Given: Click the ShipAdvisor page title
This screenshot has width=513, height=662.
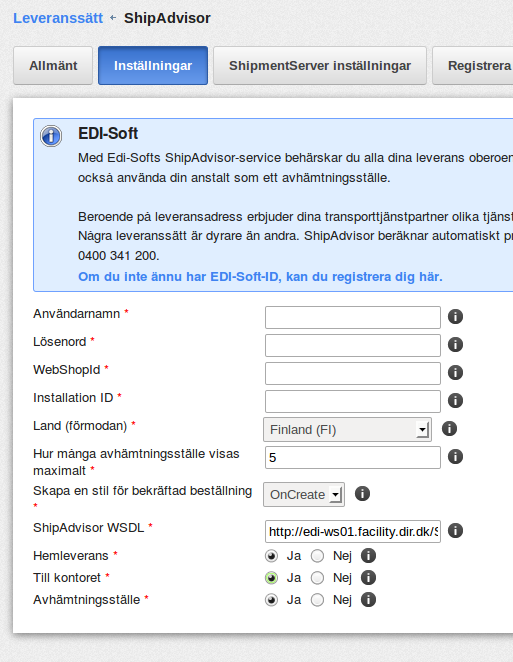Looking at the screenshot, I should pos(167,18).
